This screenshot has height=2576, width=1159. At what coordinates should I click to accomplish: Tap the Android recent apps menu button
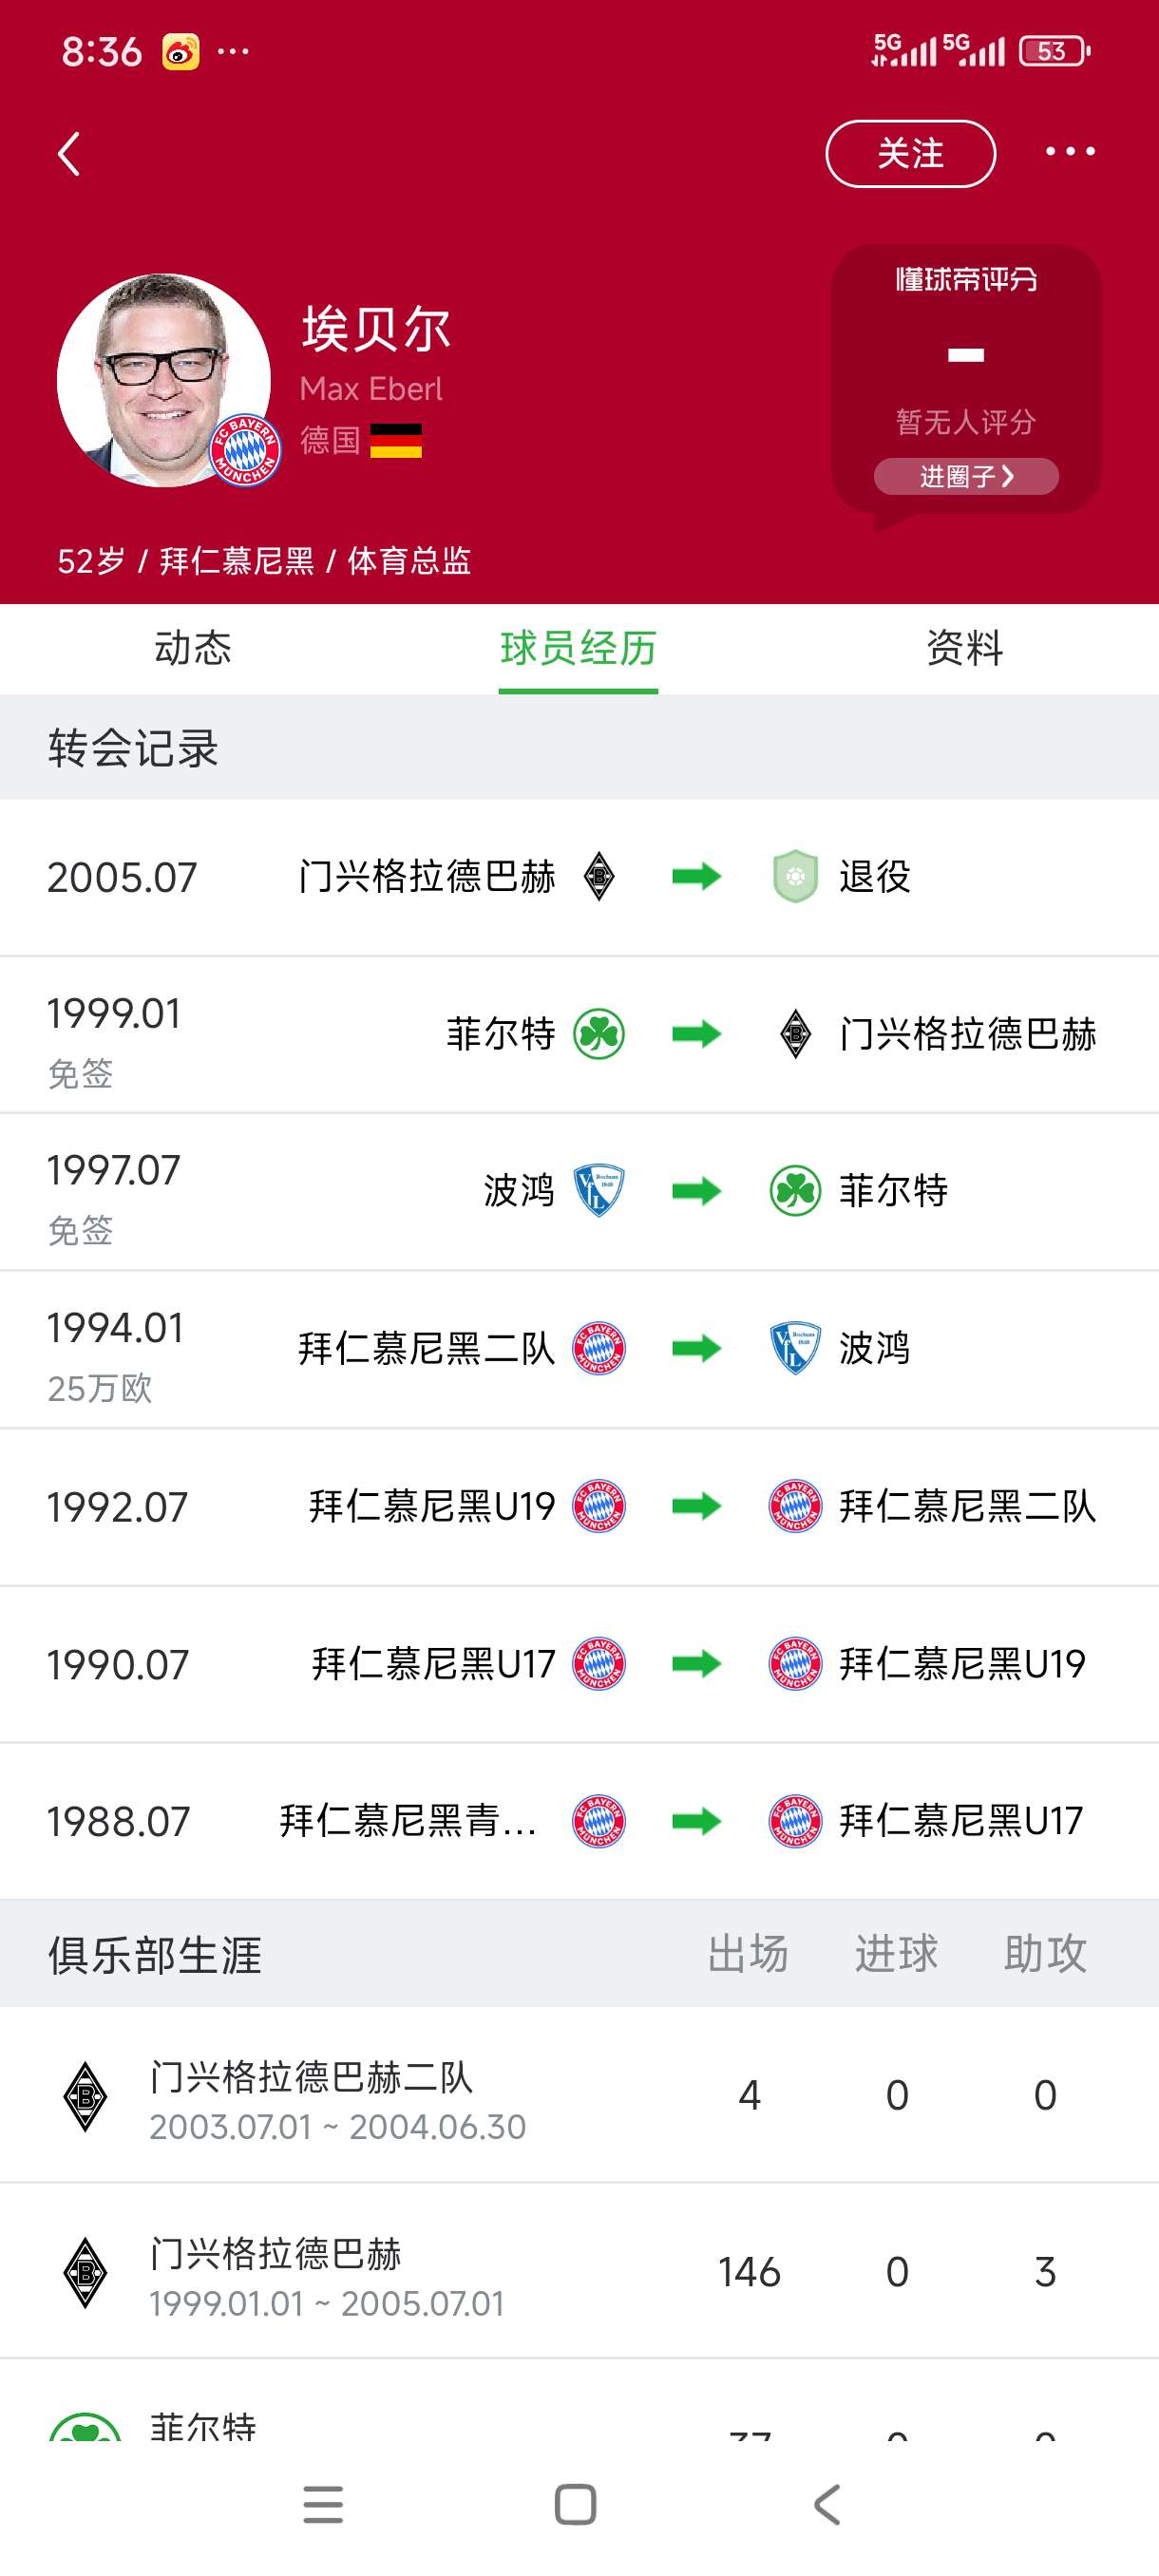323,2504
